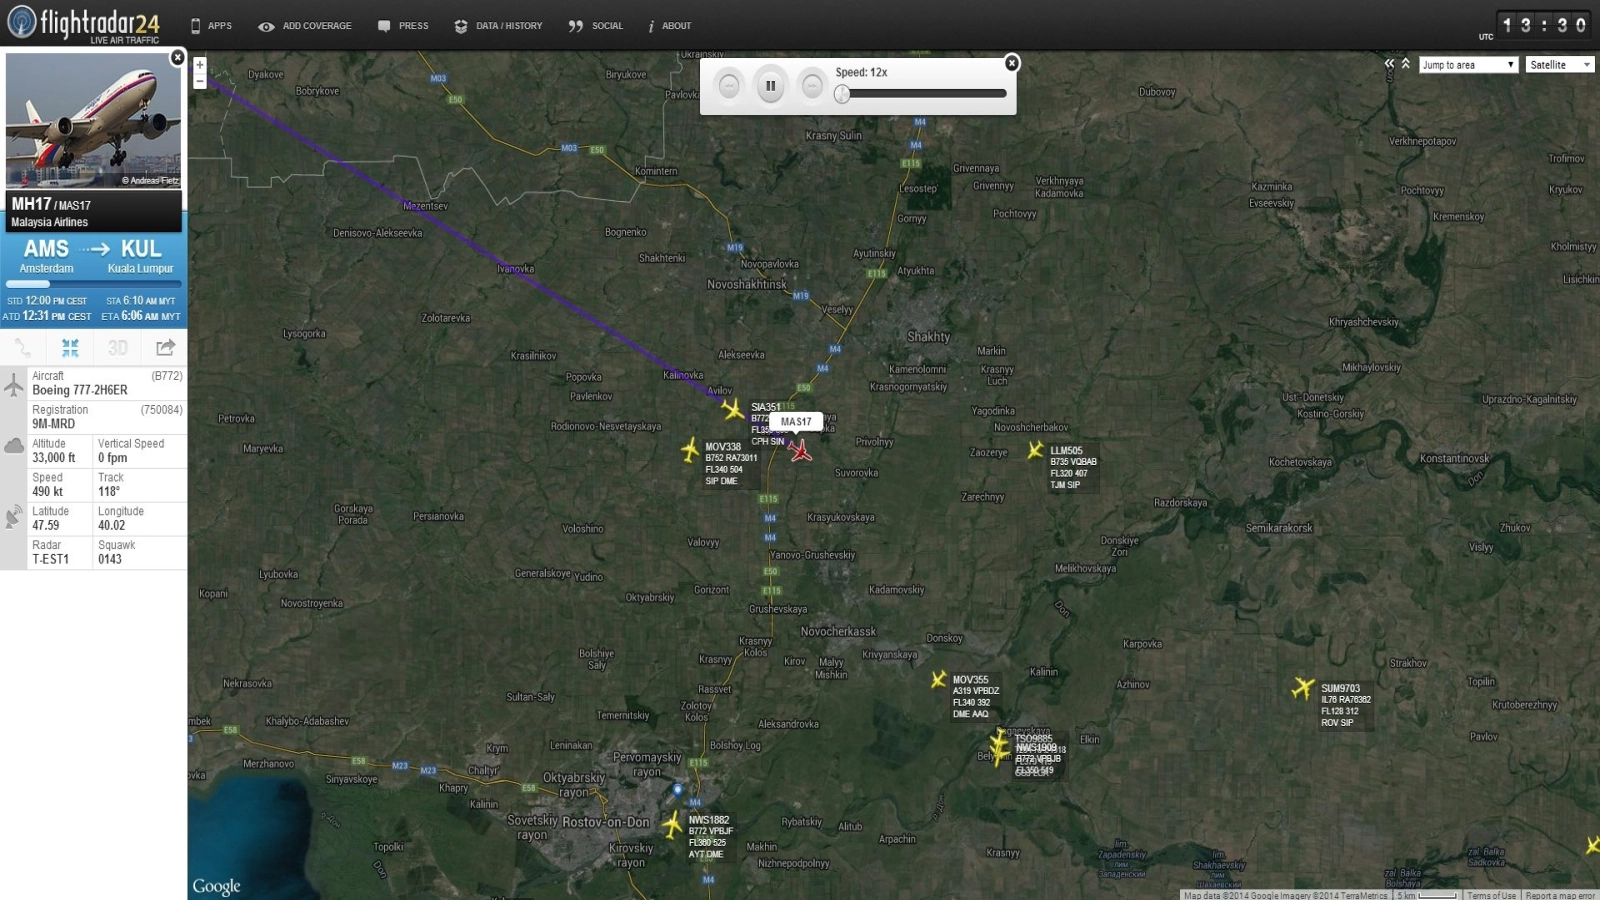The height and width of the screenshot is (900, 1600).
Task: Select the red MAS17 aircraft icon
Action: [x=800, y=450]
